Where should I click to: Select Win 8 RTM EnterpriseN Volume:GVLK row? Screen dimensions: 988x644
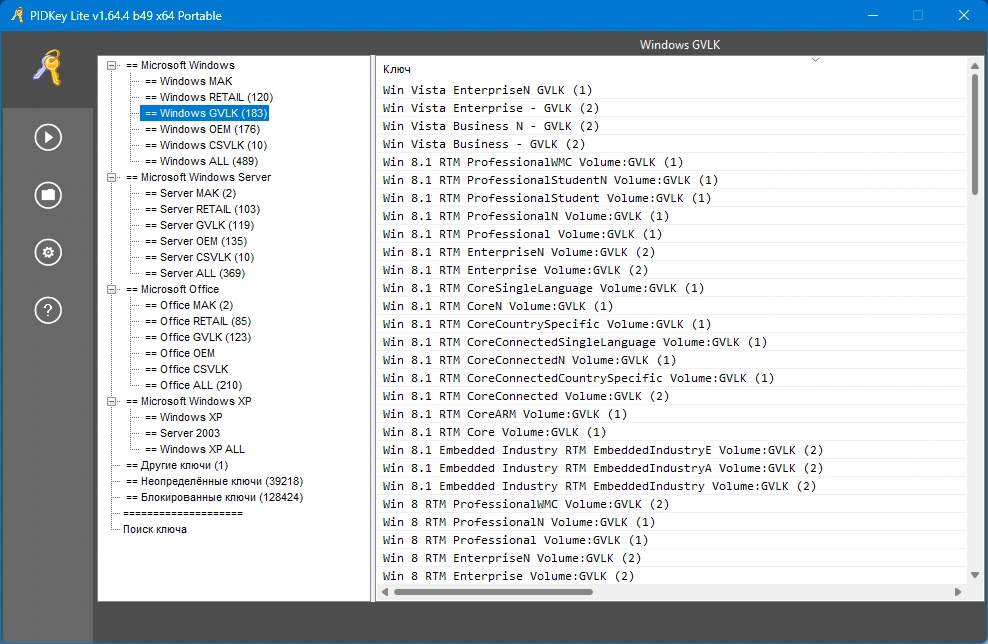click(x=672, y=558)
